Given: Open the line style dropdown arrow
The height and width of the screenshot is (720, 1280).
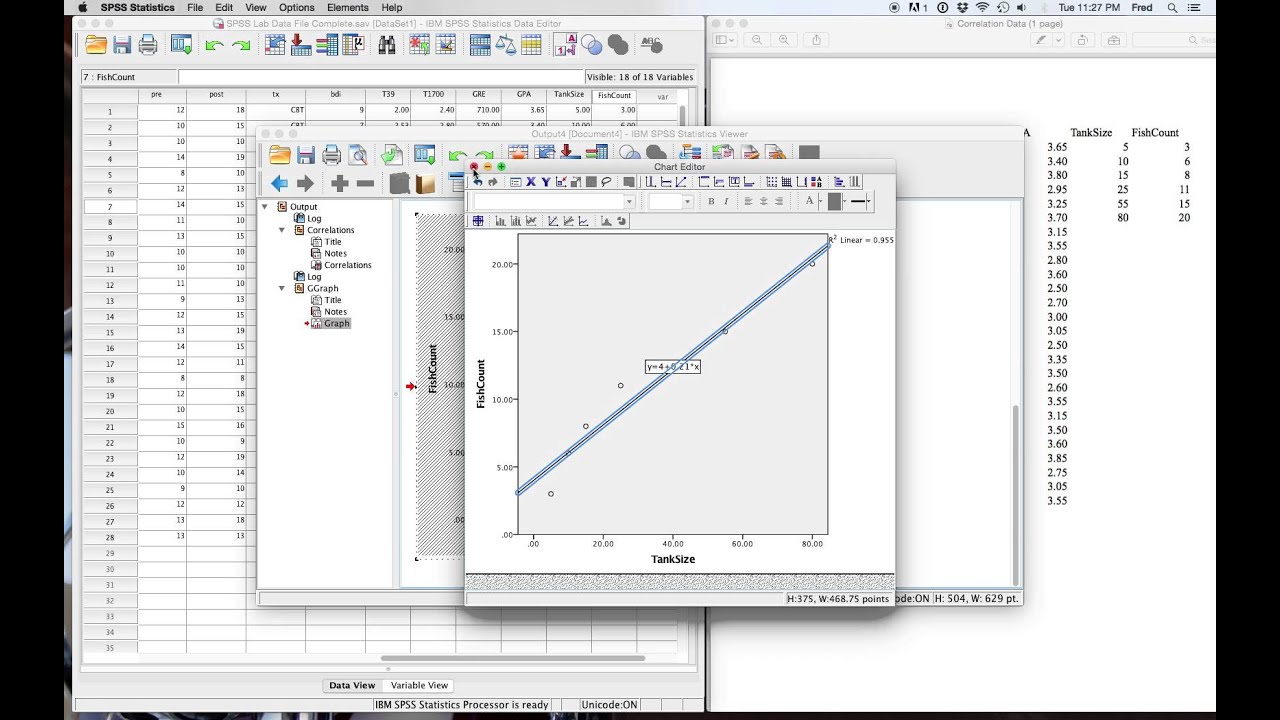Looking at the screenshot, I should pos(869,201).
